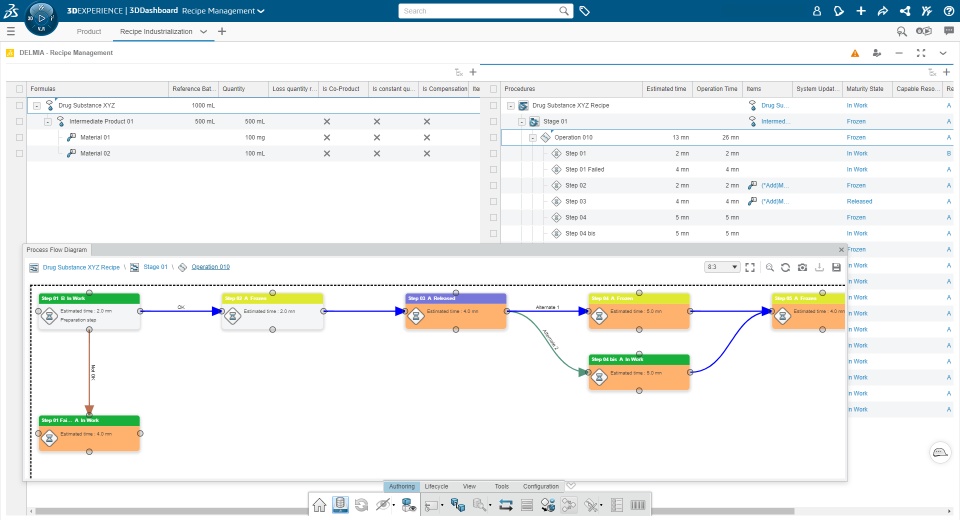Take a snapshot with camera icon
The width and height of the screenshot is (960, 520).
(x=802, y=267)
